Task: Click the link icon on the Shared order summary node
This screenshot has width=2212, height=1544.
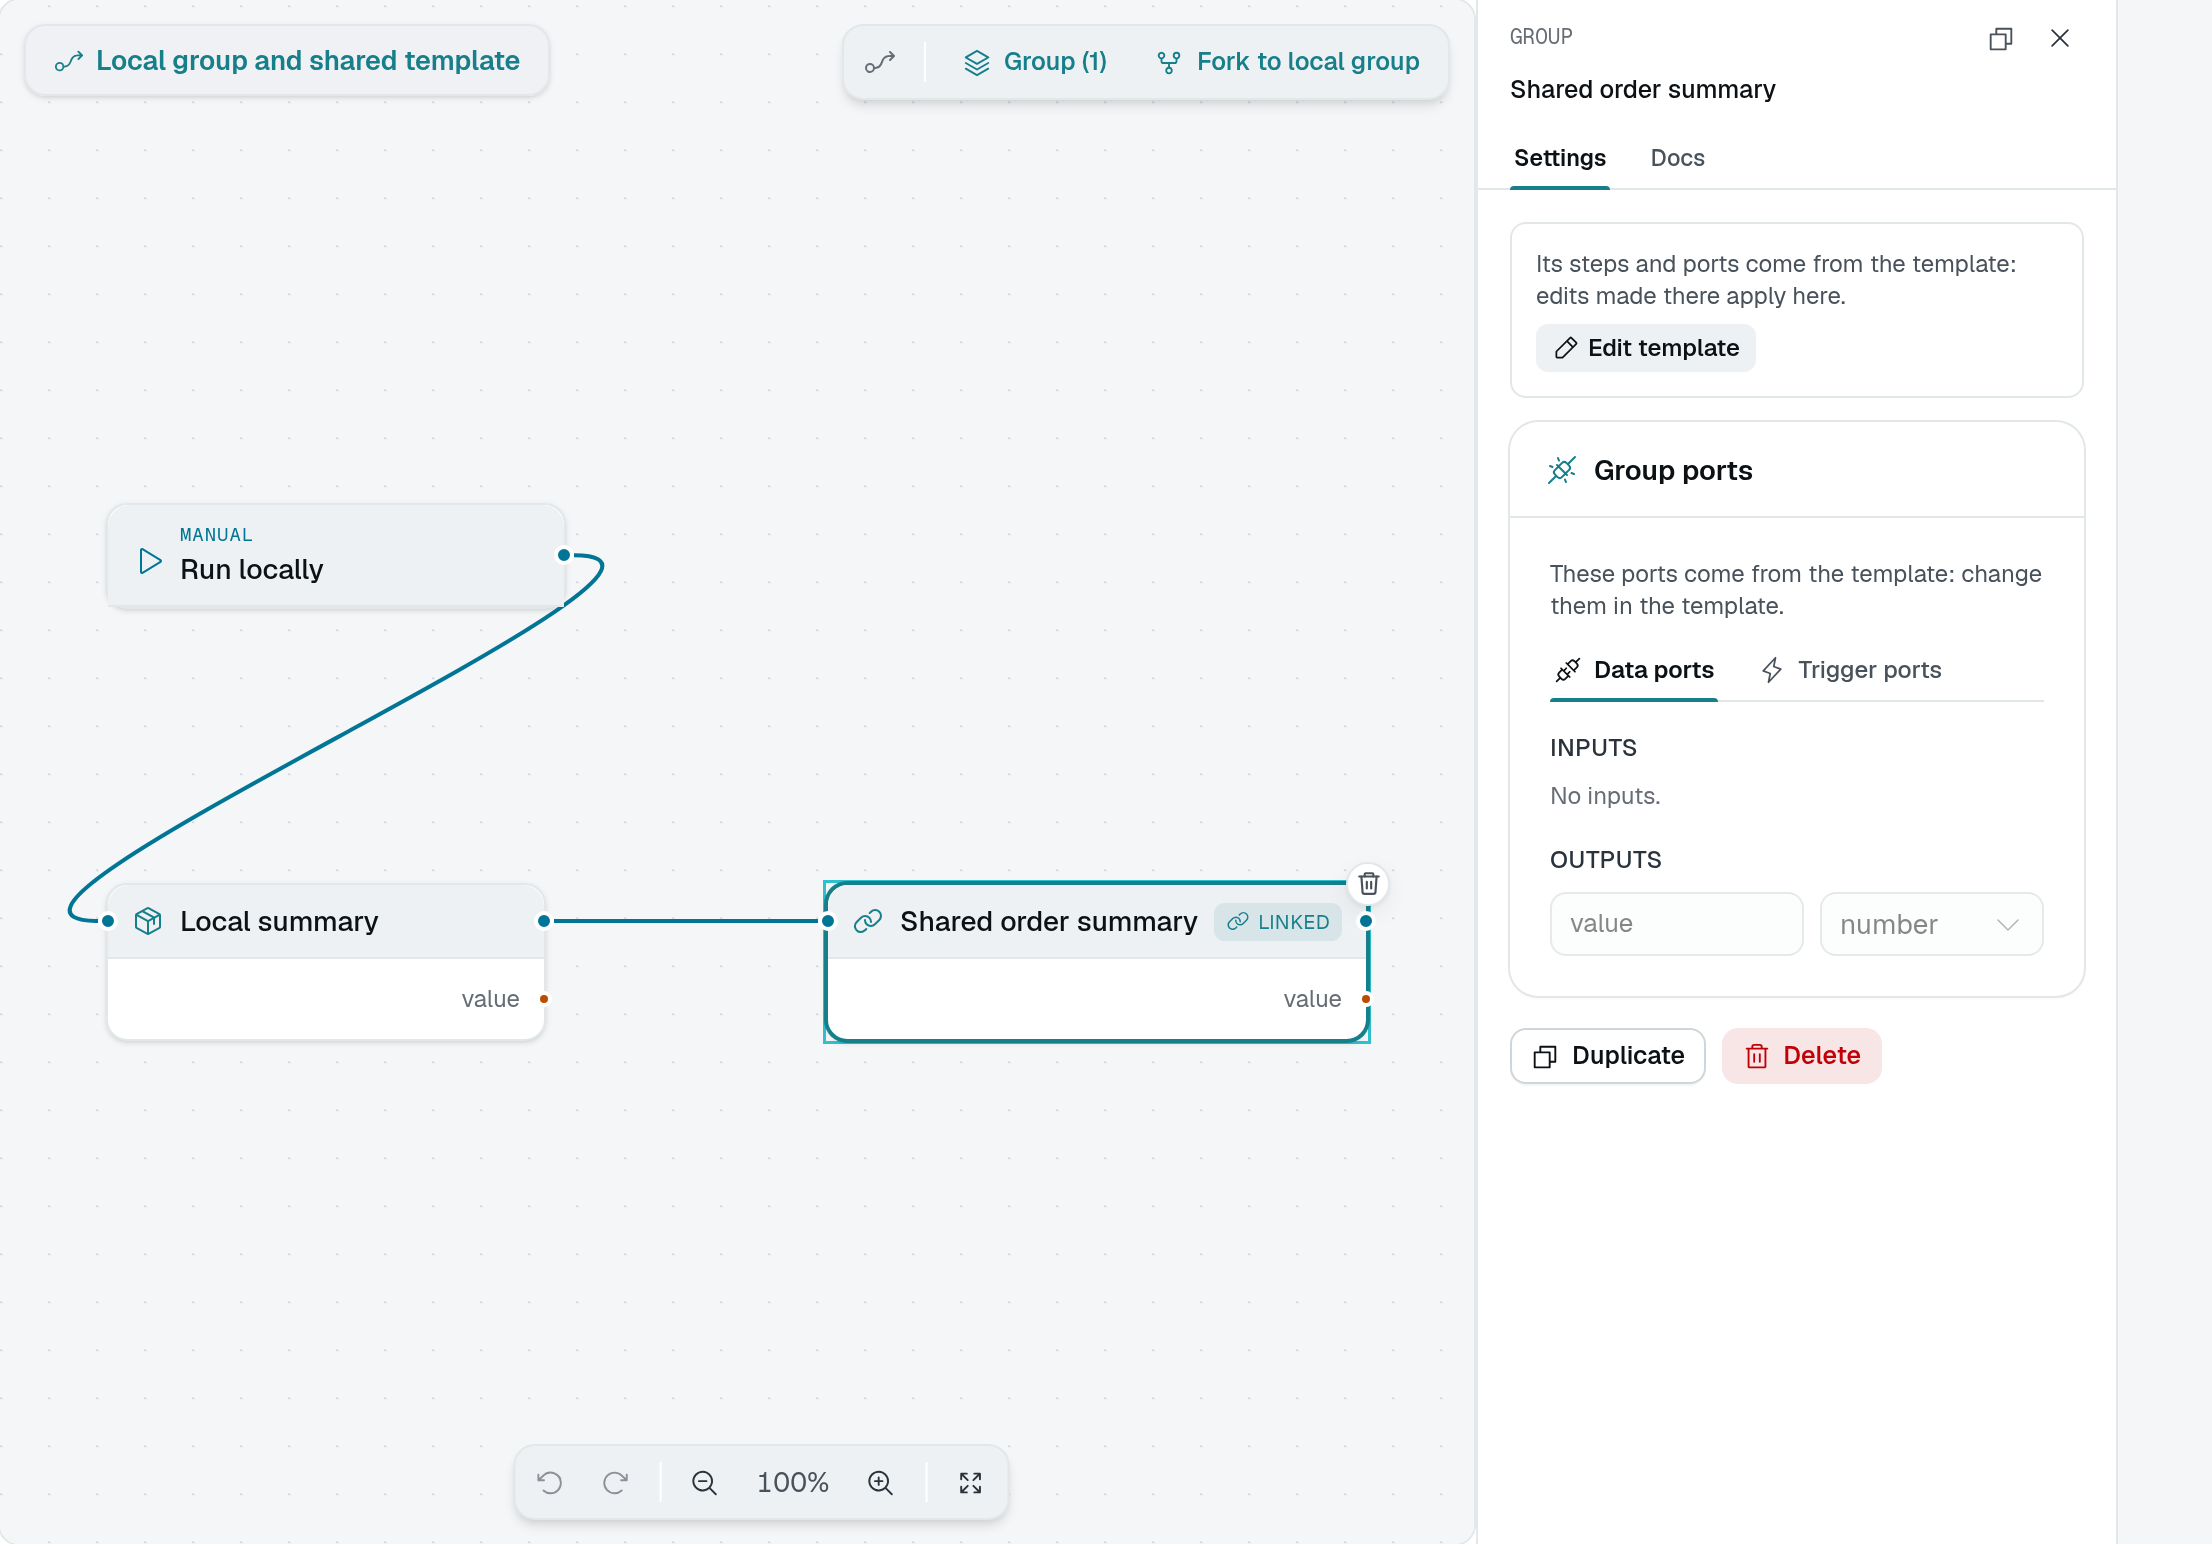Action: click(x=868, y=921)
